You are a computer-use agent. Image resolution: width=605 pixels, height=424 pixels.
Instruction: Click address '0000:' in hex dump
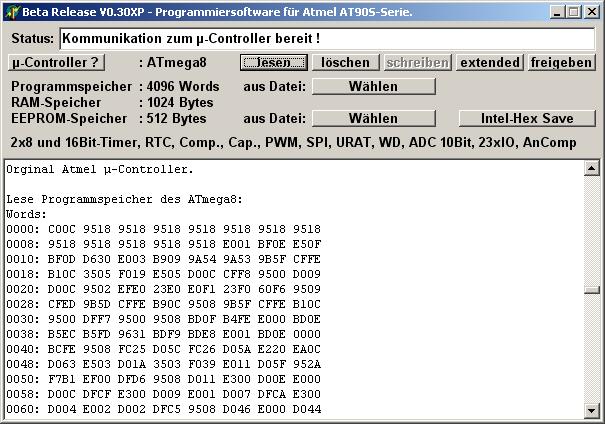(23, 229)
